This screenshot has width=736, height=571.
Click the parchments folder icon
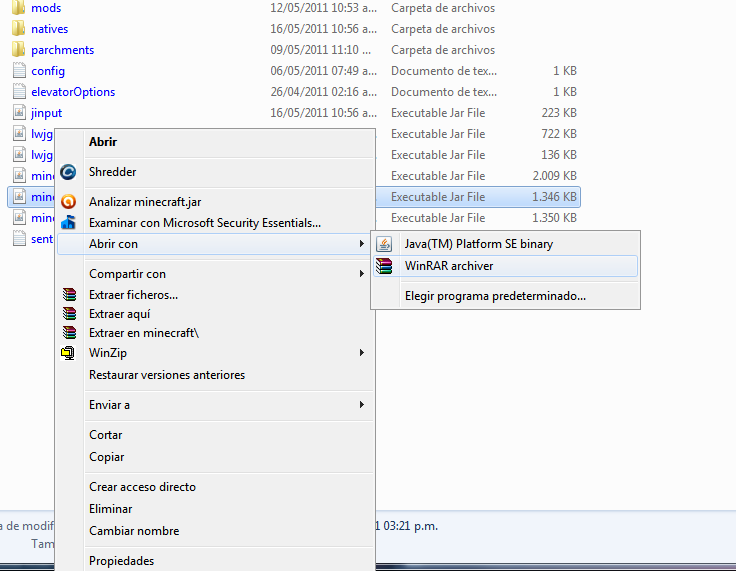18,50
